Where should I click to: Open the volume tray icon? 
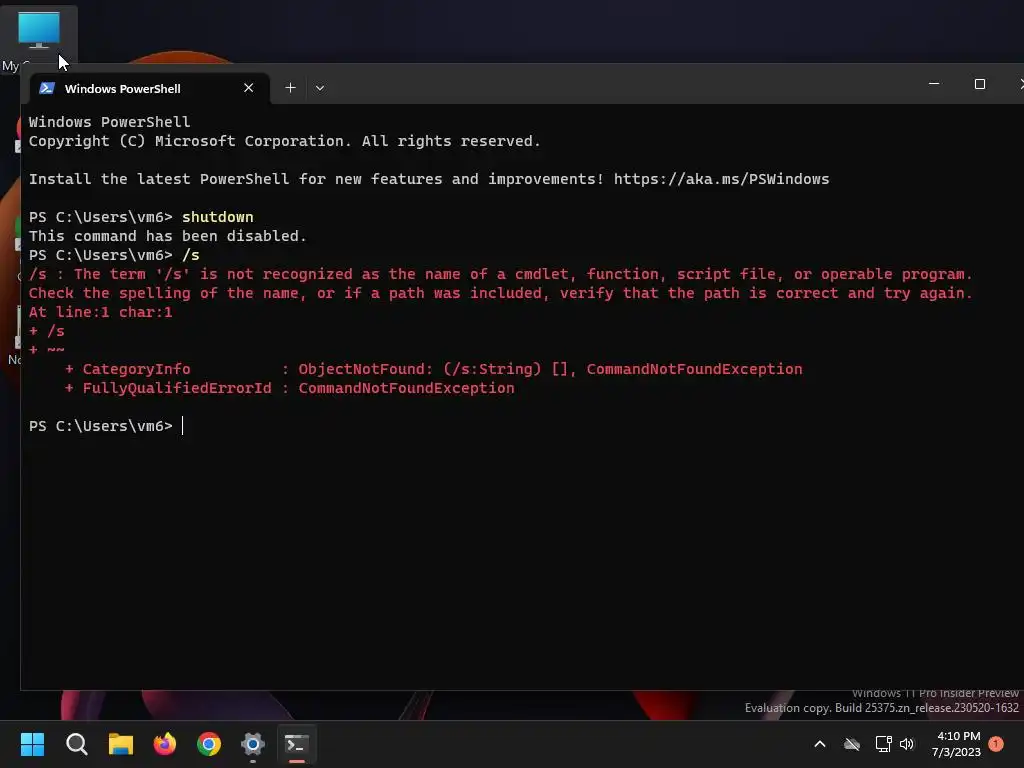[907, 744]
